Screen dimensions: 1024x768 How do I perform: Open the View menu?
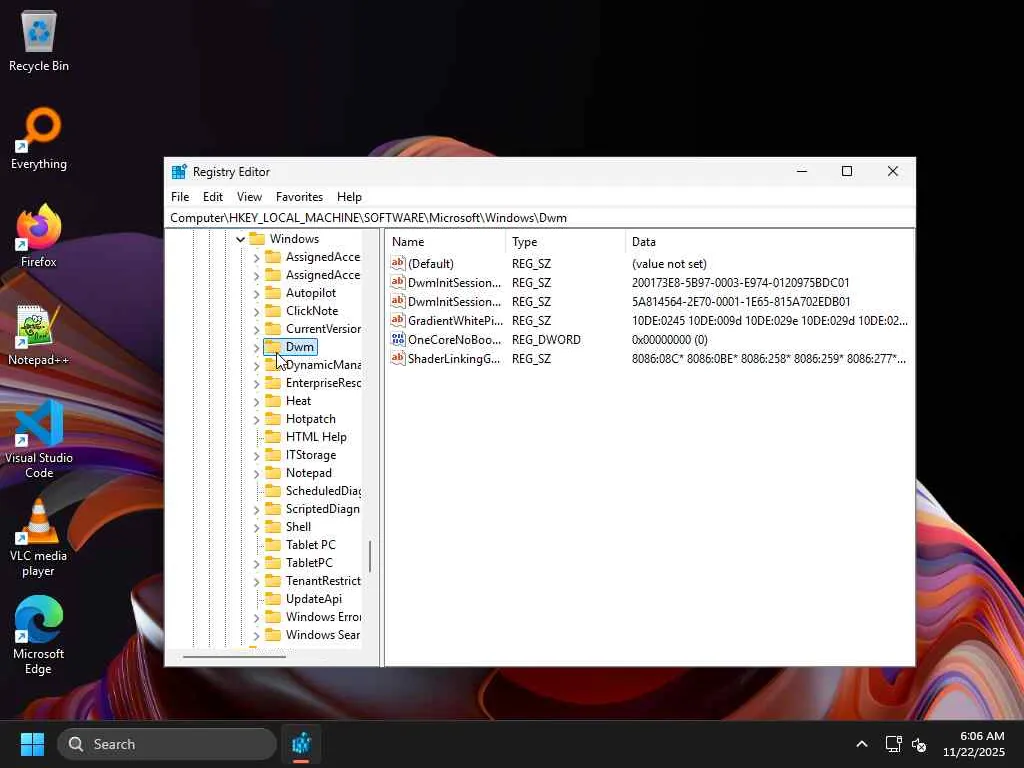(249, 197)
